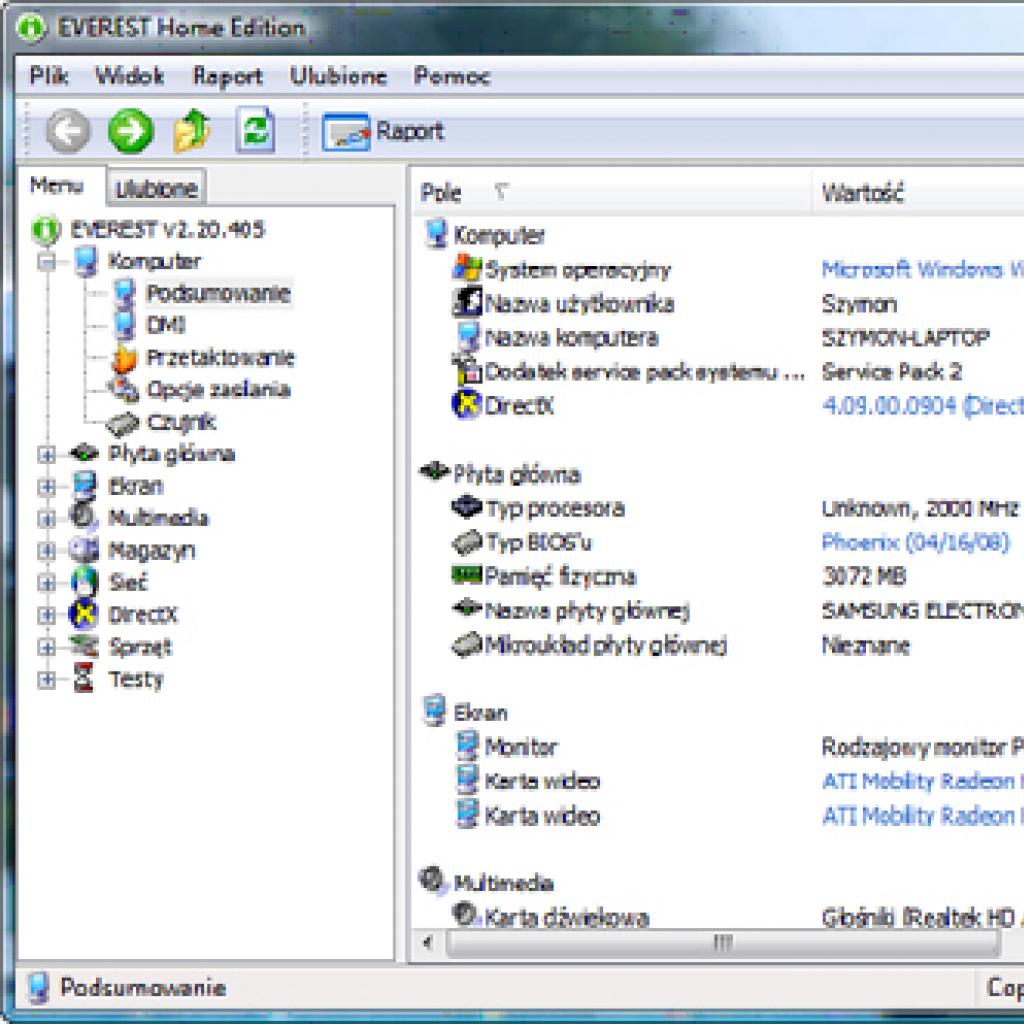Open the DirectX version 4.09.00.0904 link

pos(923,406)
